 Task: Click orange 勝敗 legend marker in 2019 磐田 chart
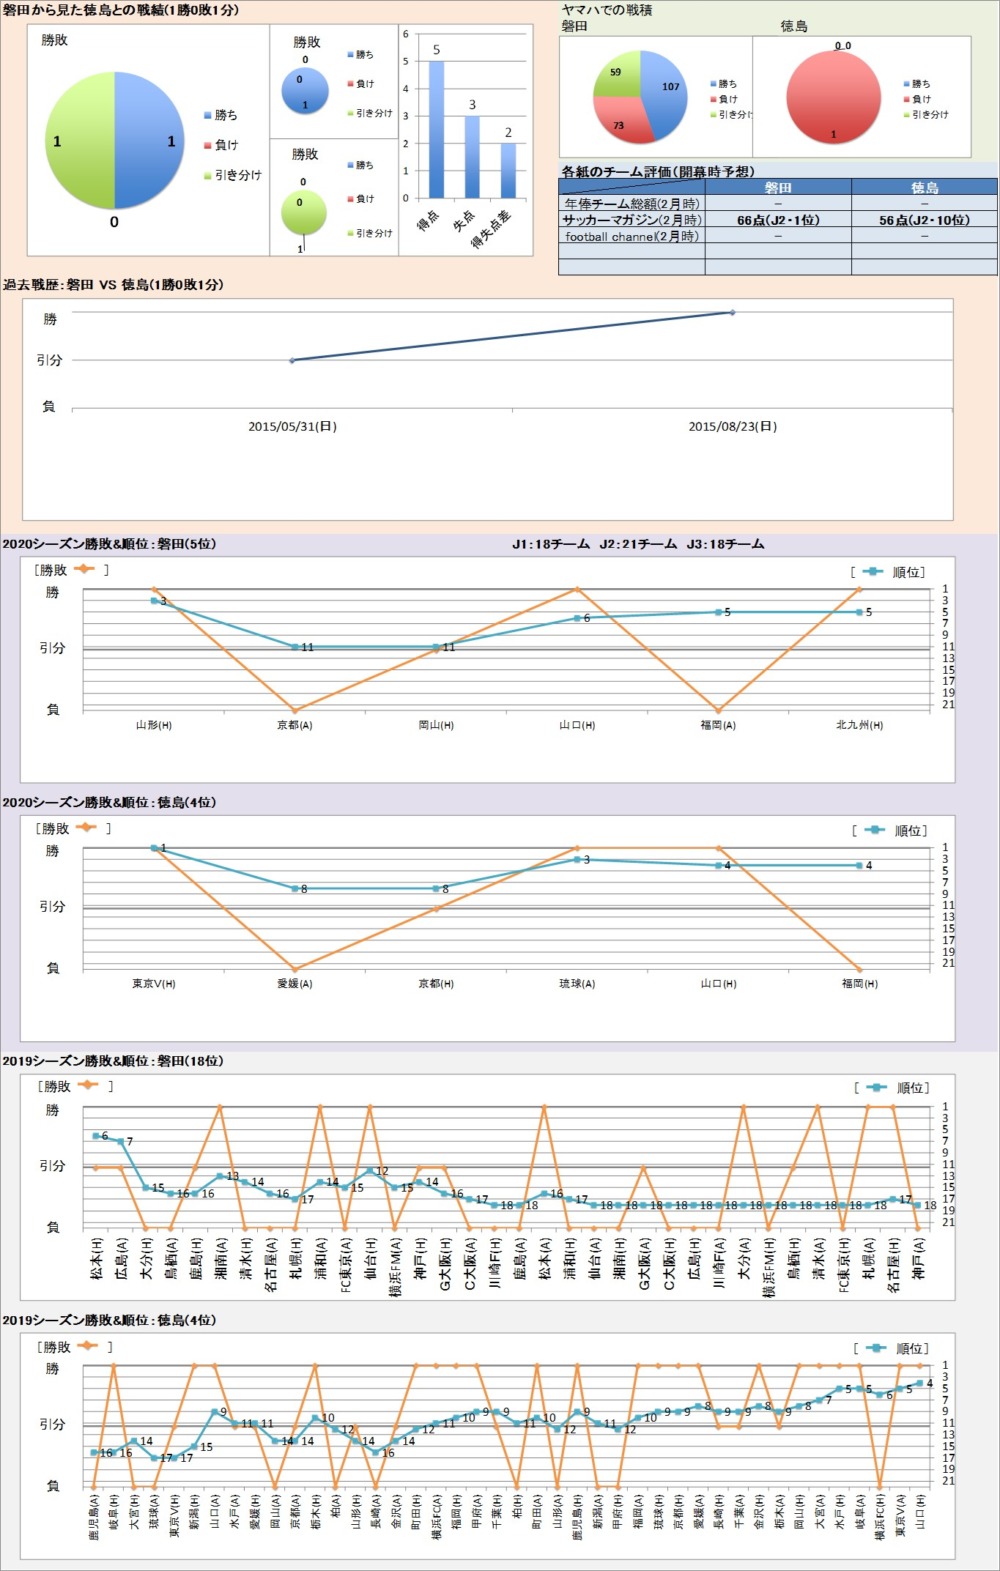coord(87,1085)
